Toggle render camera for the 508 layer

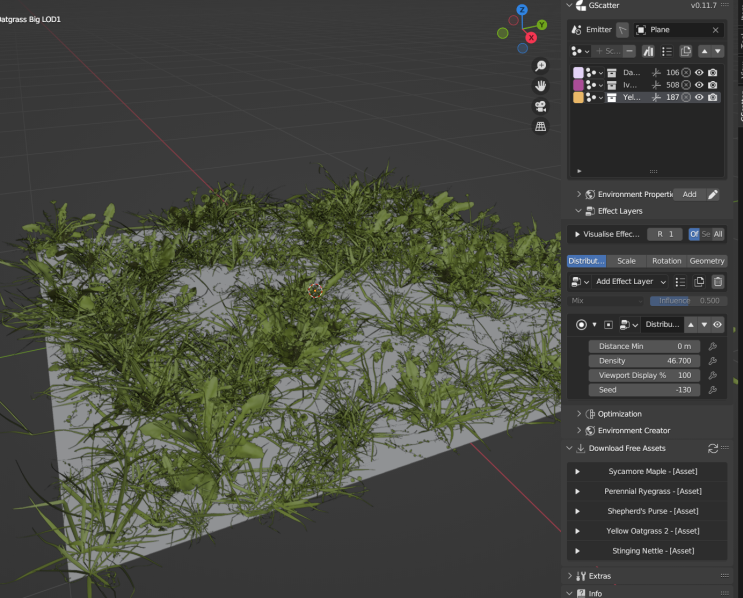(713, 85)
